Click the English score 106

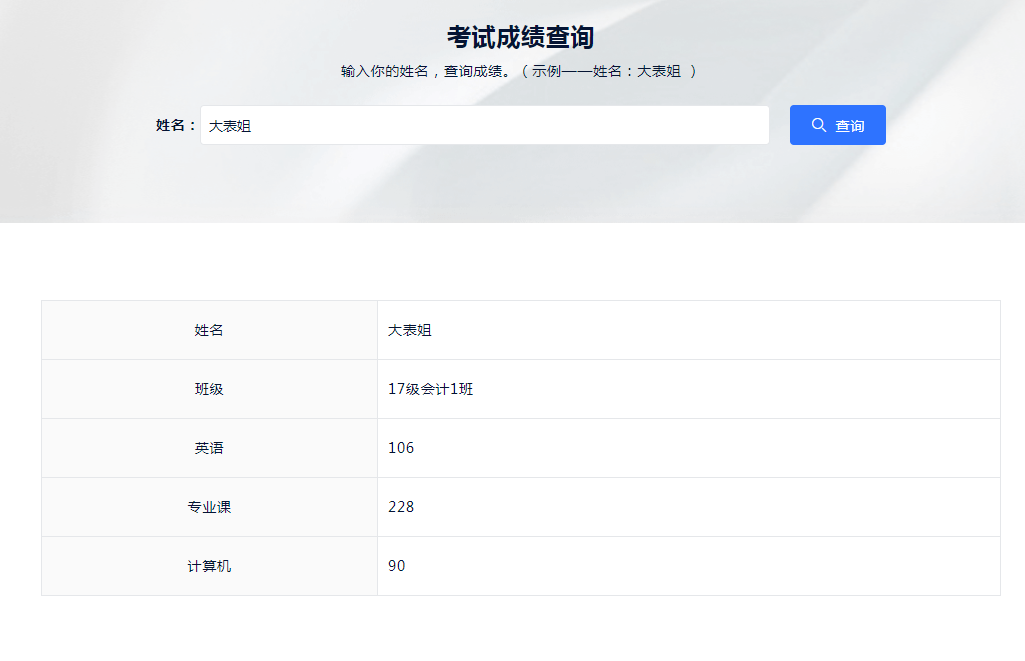click(x=401, y=448)
